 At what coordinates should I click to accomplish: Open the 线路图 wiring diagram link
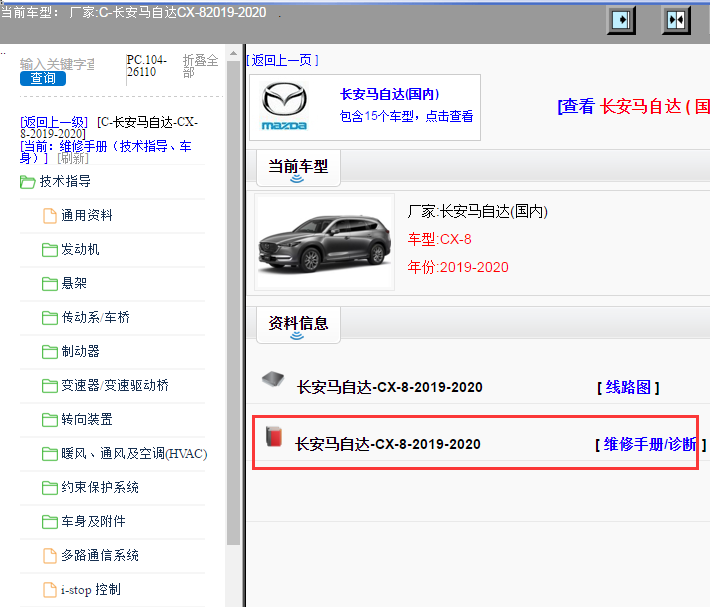tap(628, 387)
